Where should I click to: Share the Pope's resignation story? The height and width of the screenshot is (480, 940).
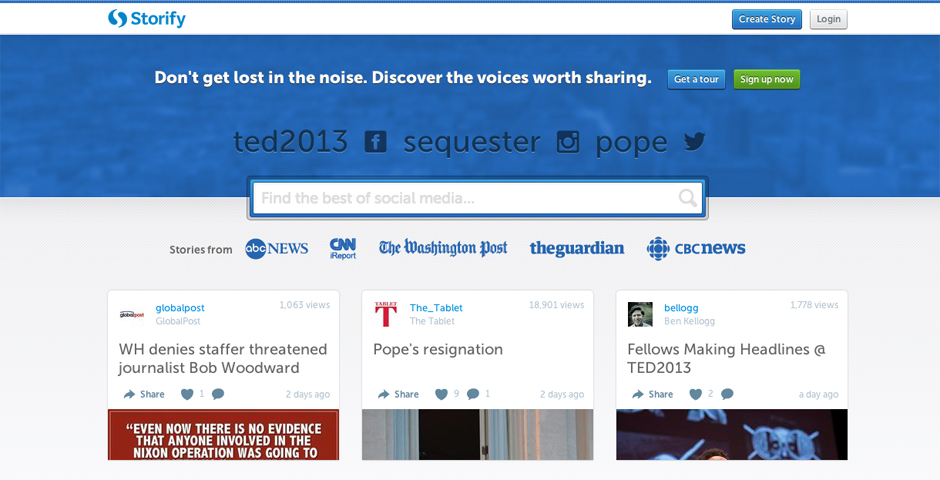tap(398, 394)
